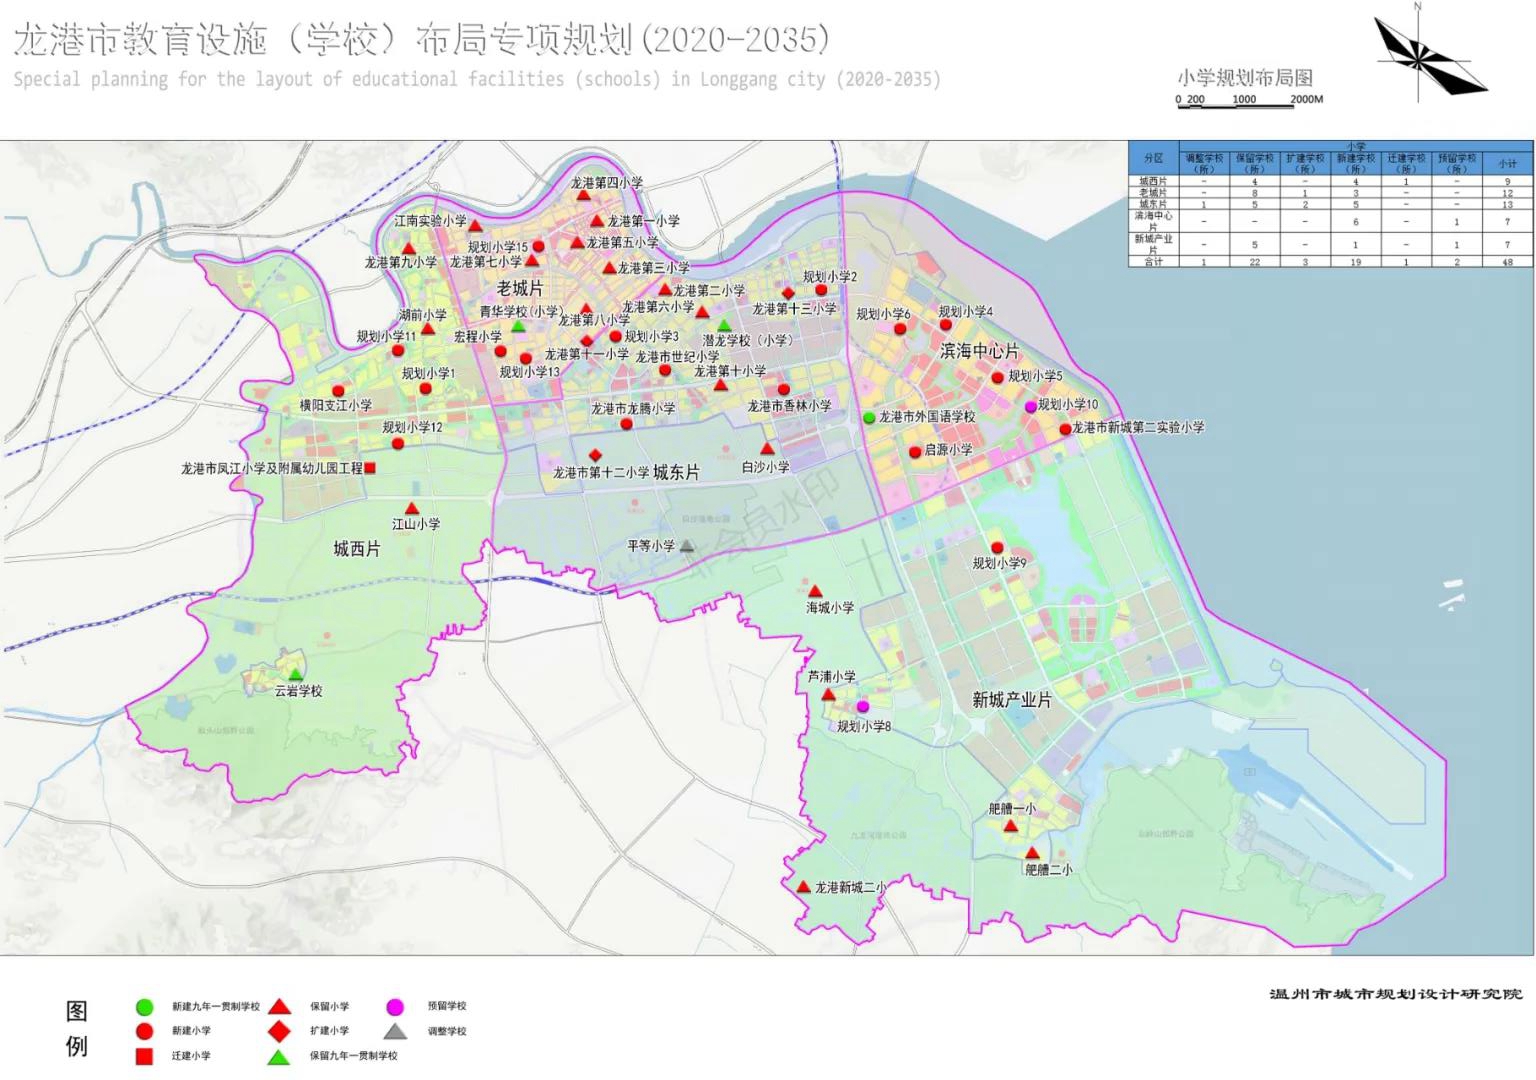Click the green marker for 龙港市外国语学校
The image size is (1536, 1080).
click(x=869, y=417)
